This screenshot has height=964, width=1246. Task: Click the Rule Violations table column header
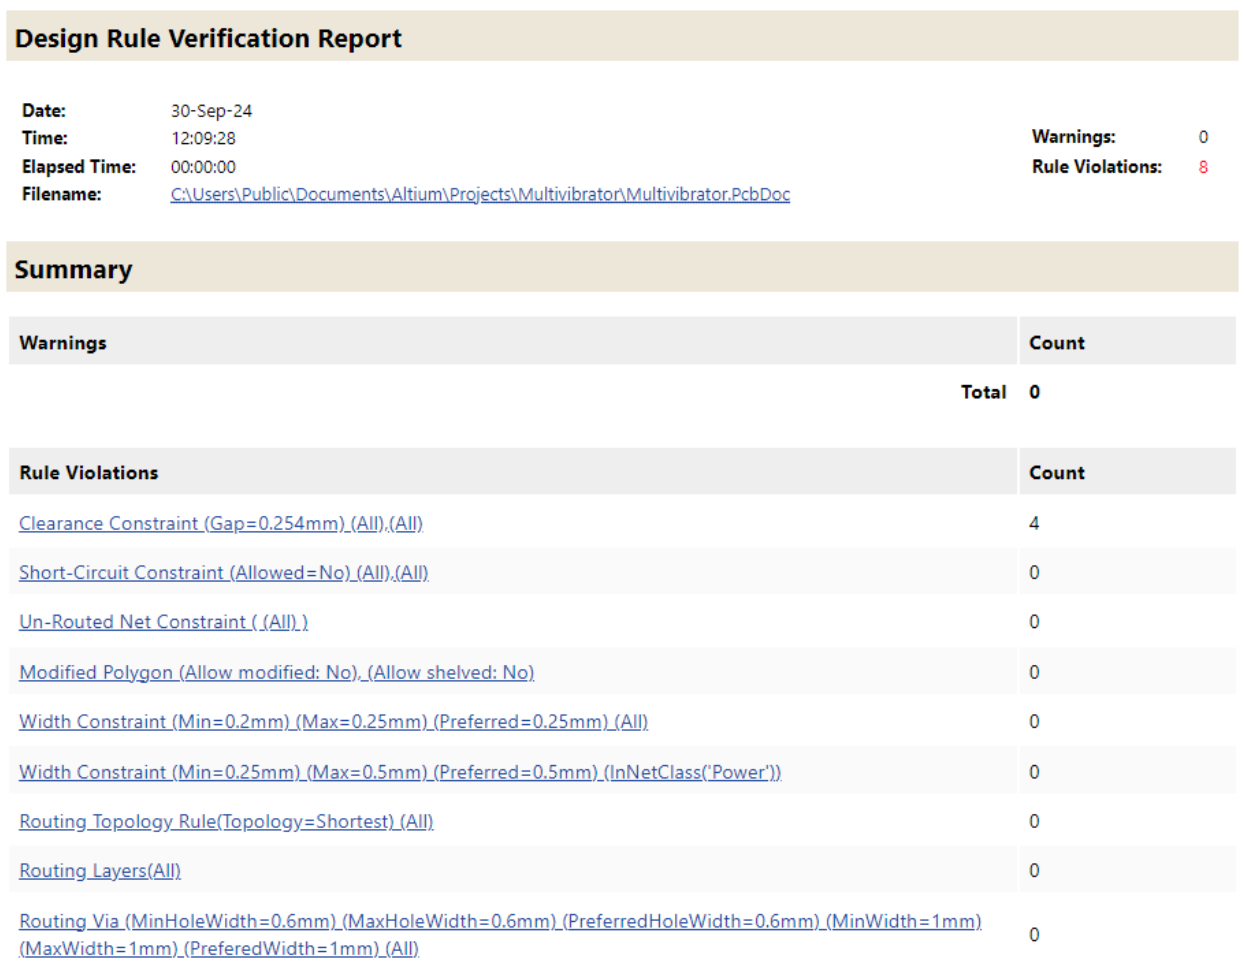coord(89,473)
